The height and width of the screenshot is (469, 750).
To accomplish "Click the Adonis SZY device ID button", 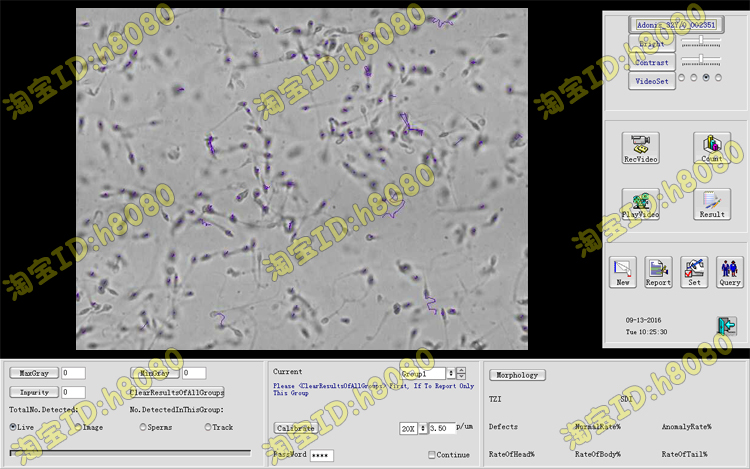I will pyautogui.click(x=676, y=25).
